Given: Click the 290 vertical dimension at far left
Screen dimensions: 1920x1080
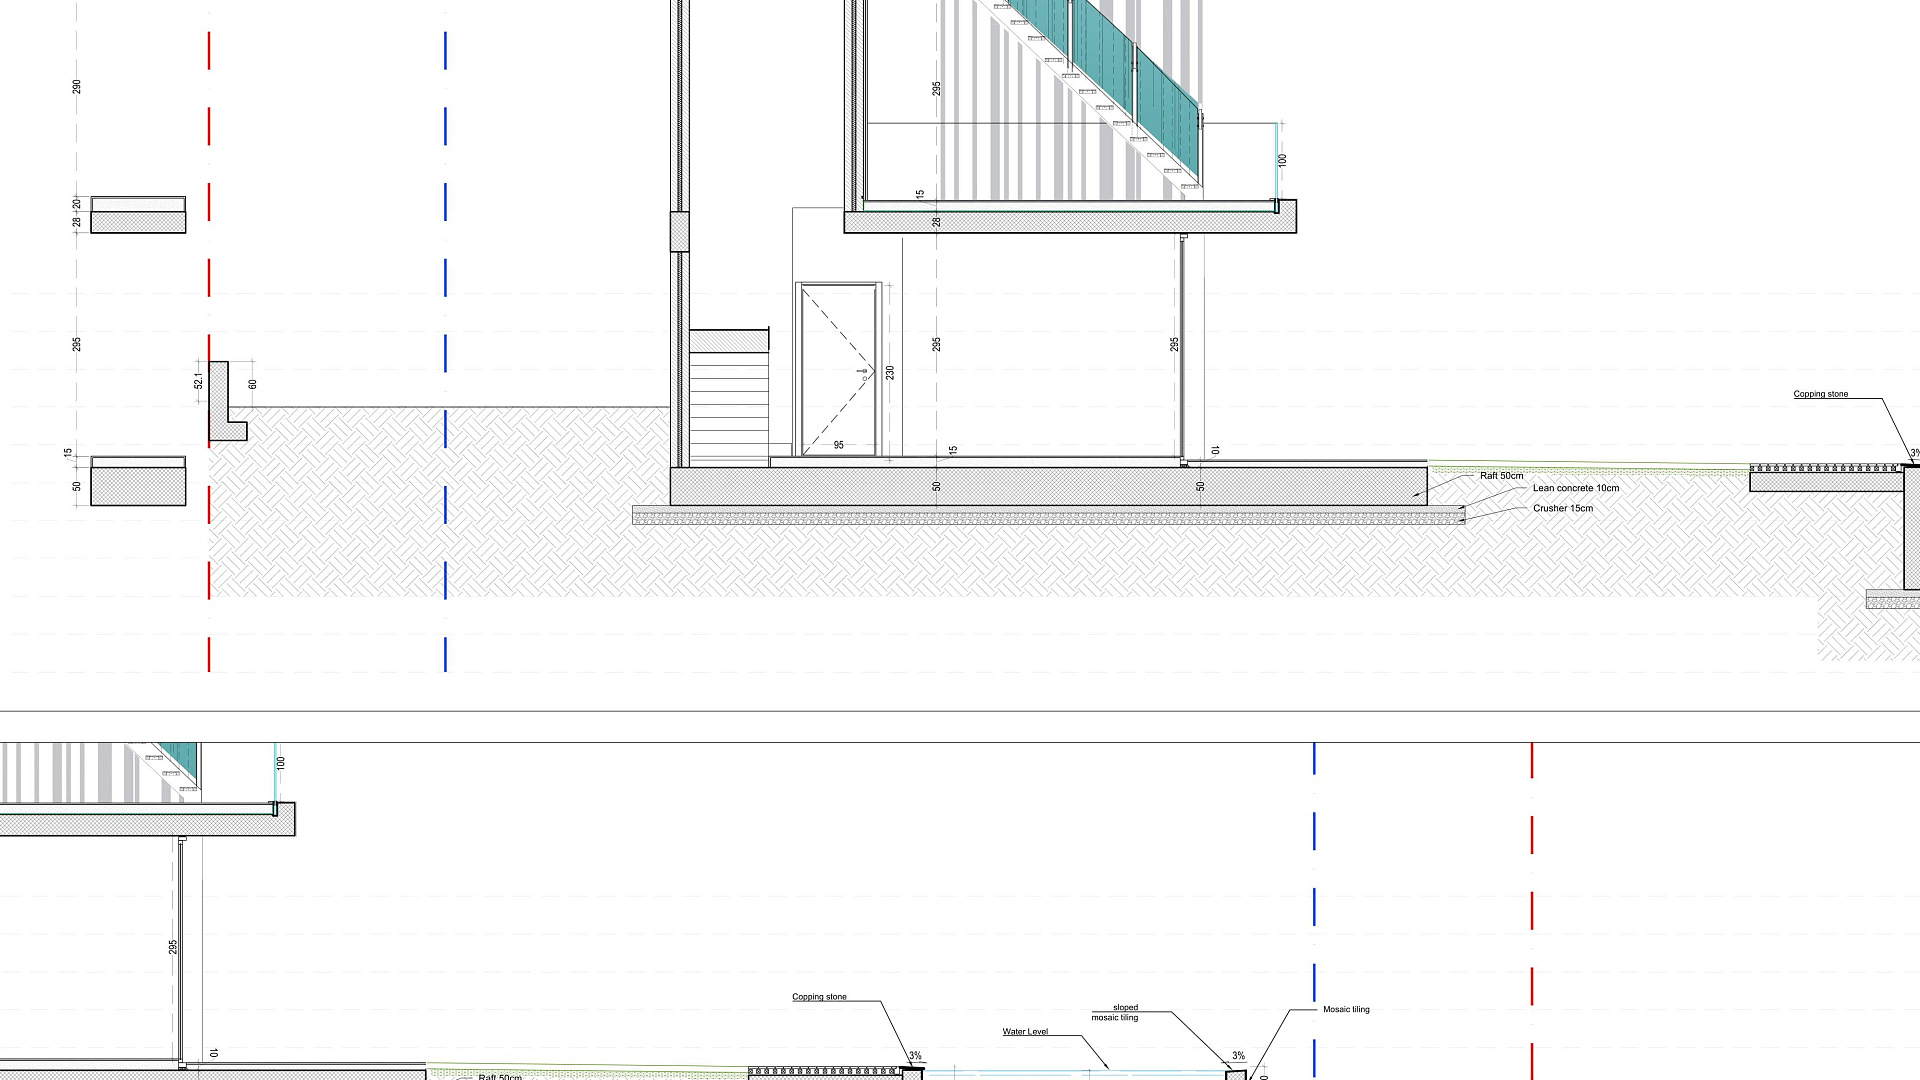Looking at the screenshot, I should [77, 87].
